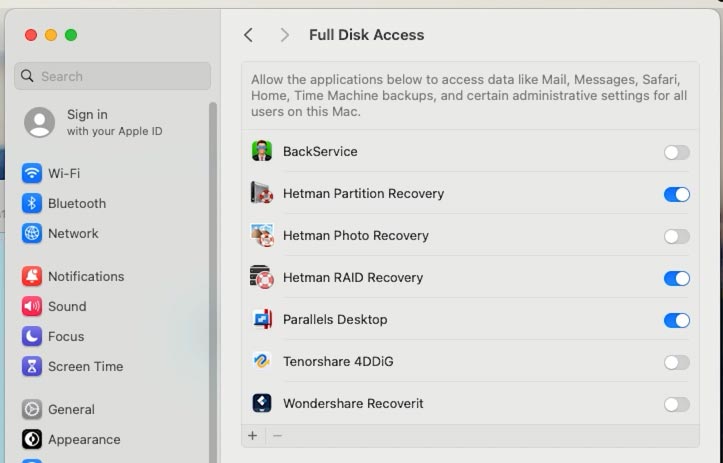
Task: Select Network in the sidebar
Action: tap(113, 233)
